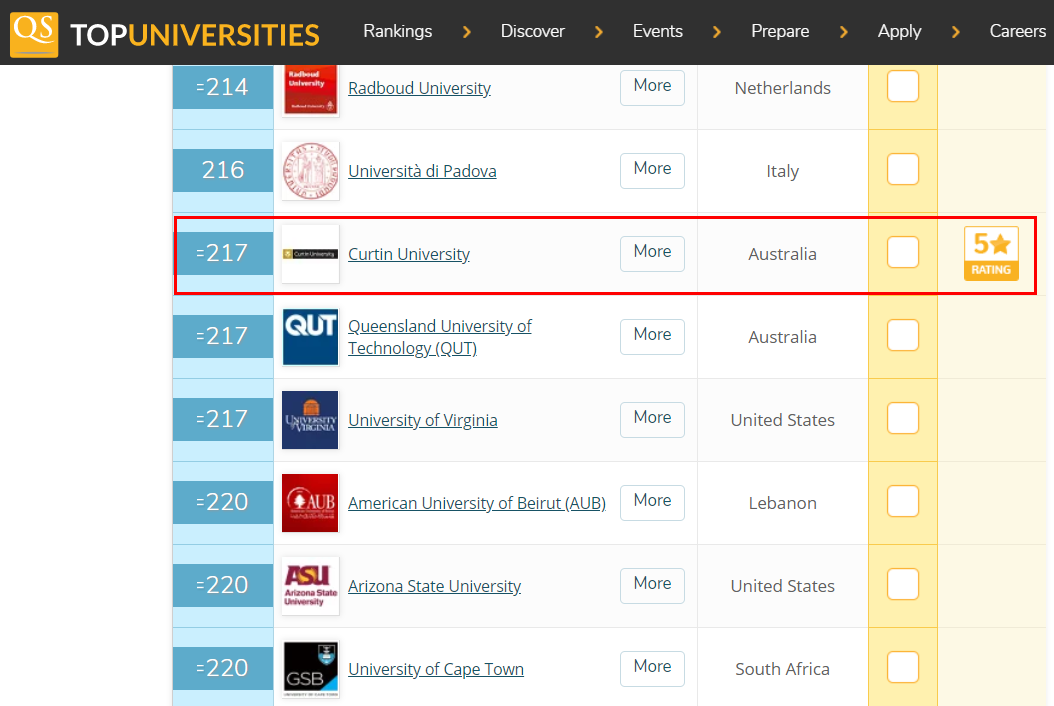Screen dimensions: 1054x706
Task: Open the Radboud University logo thumbnail
Action: (311, 89)
